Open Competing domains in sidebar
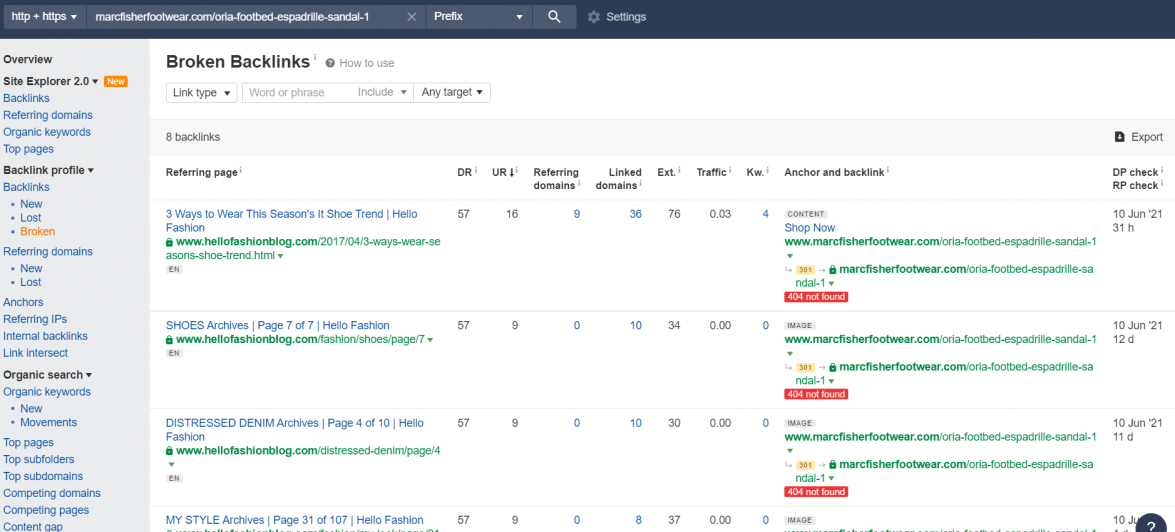This screenshot has width=1175, height=532. pos(52,493)
